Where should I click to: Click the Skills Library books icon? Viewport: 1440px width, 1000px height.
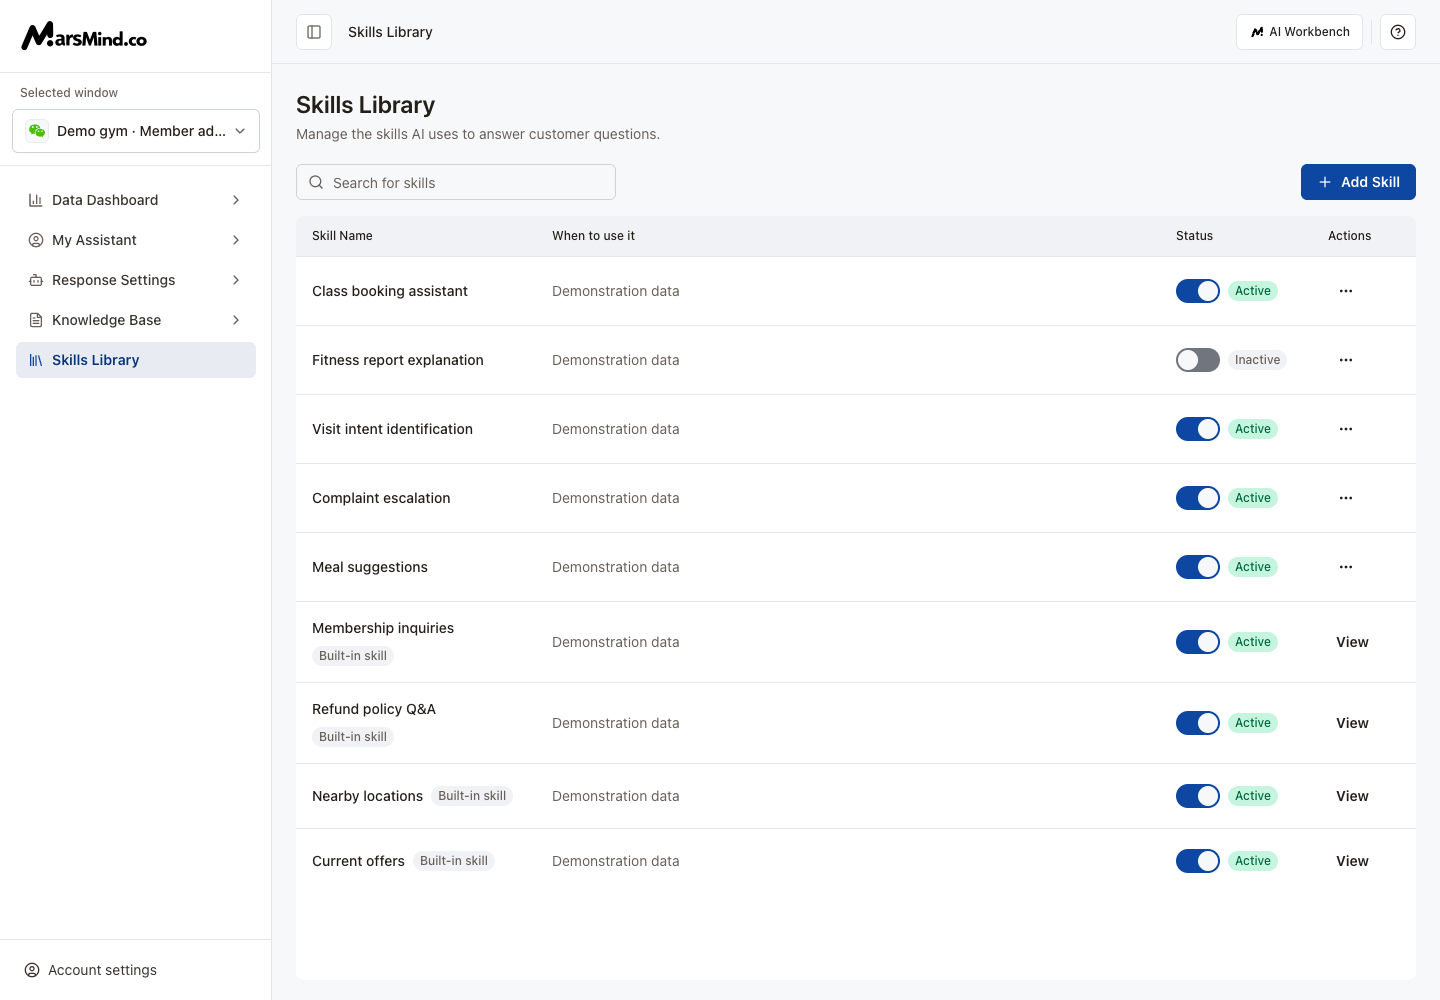pyautogui.click(x=36, y=360)
